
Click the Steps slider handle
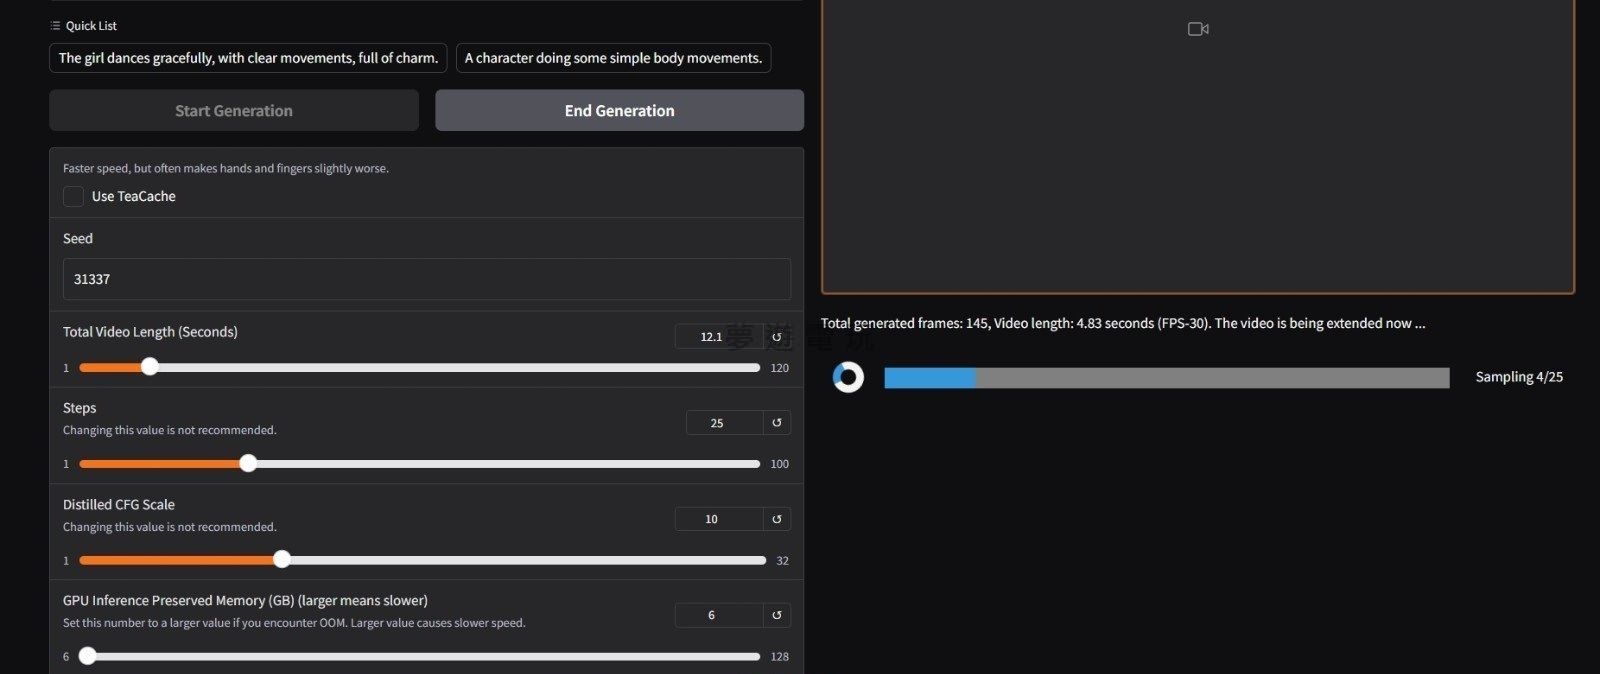coord(248,463)
